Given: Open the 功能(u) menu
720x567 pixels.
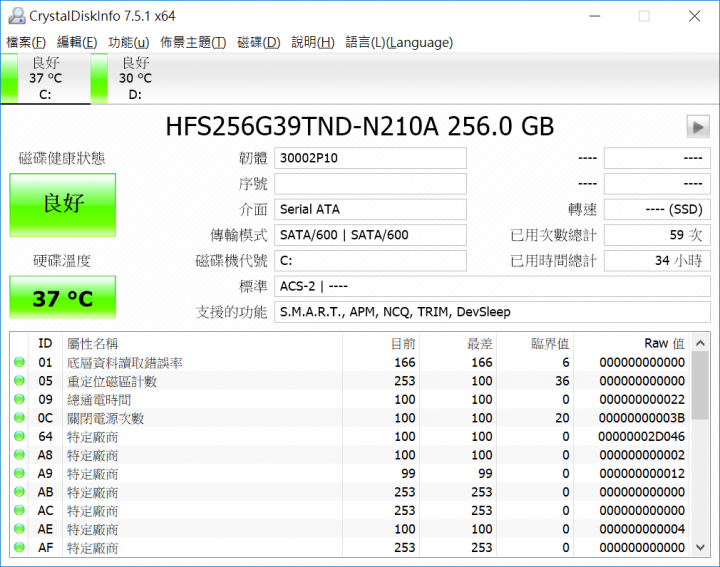Looking at the screenshot, I should pos(129,43).
